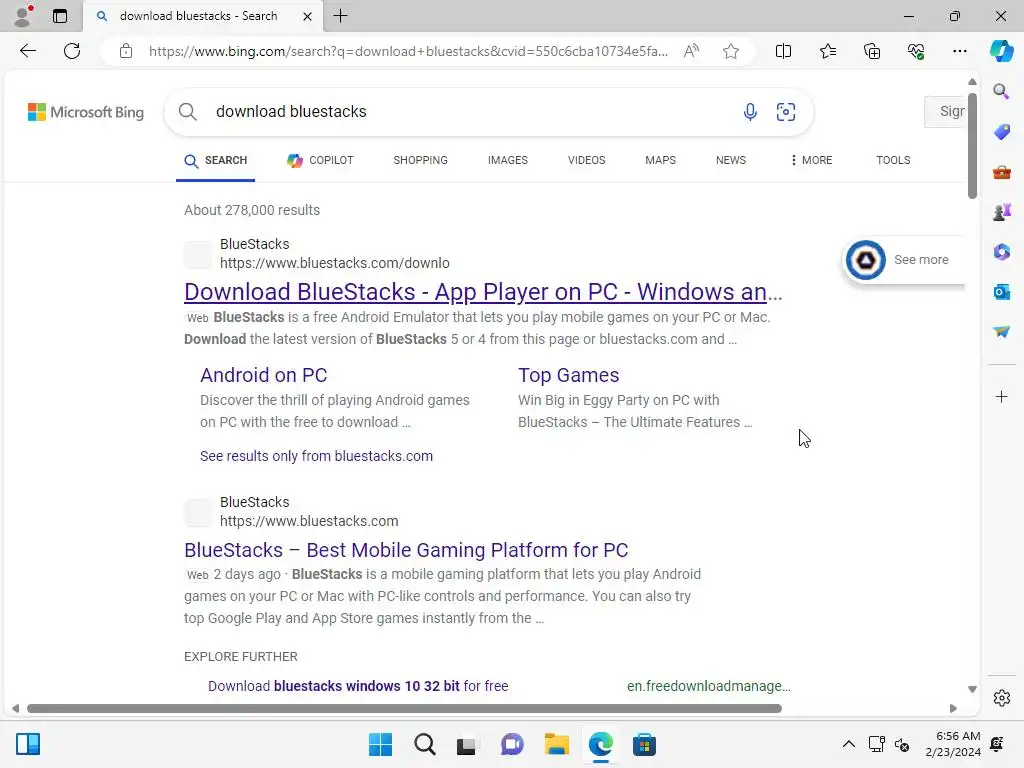Open the Favorites list

pos(827,51)
